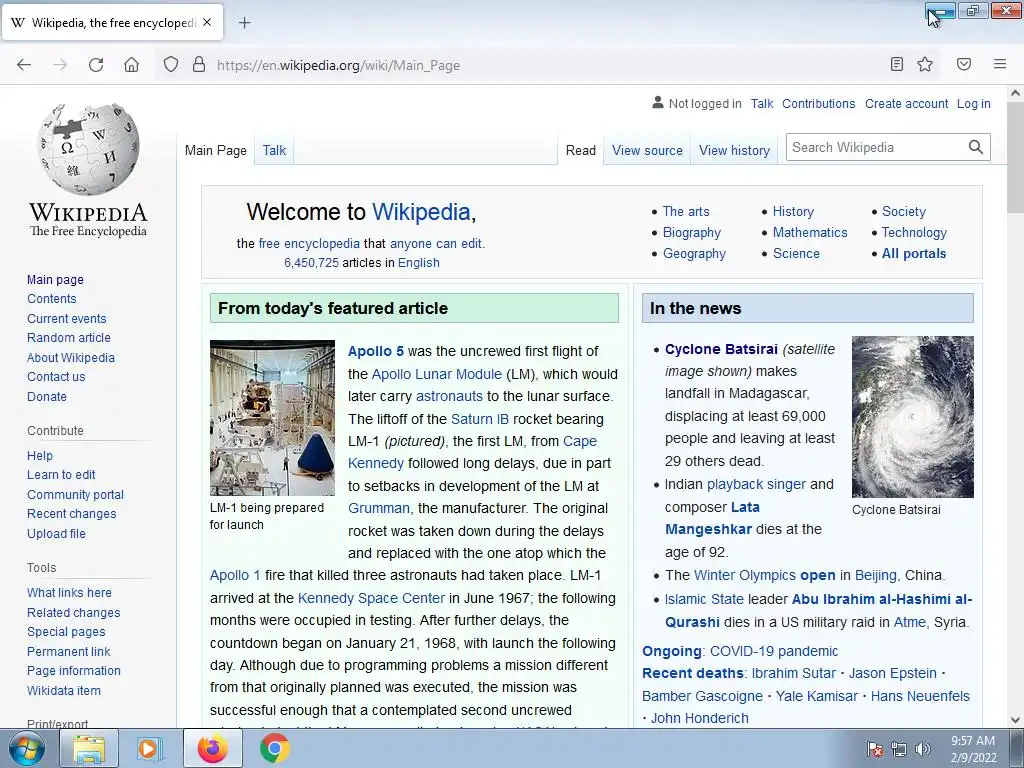Reload the current page
This screenshot has width=1024, height=768.
tap(96, 65)
